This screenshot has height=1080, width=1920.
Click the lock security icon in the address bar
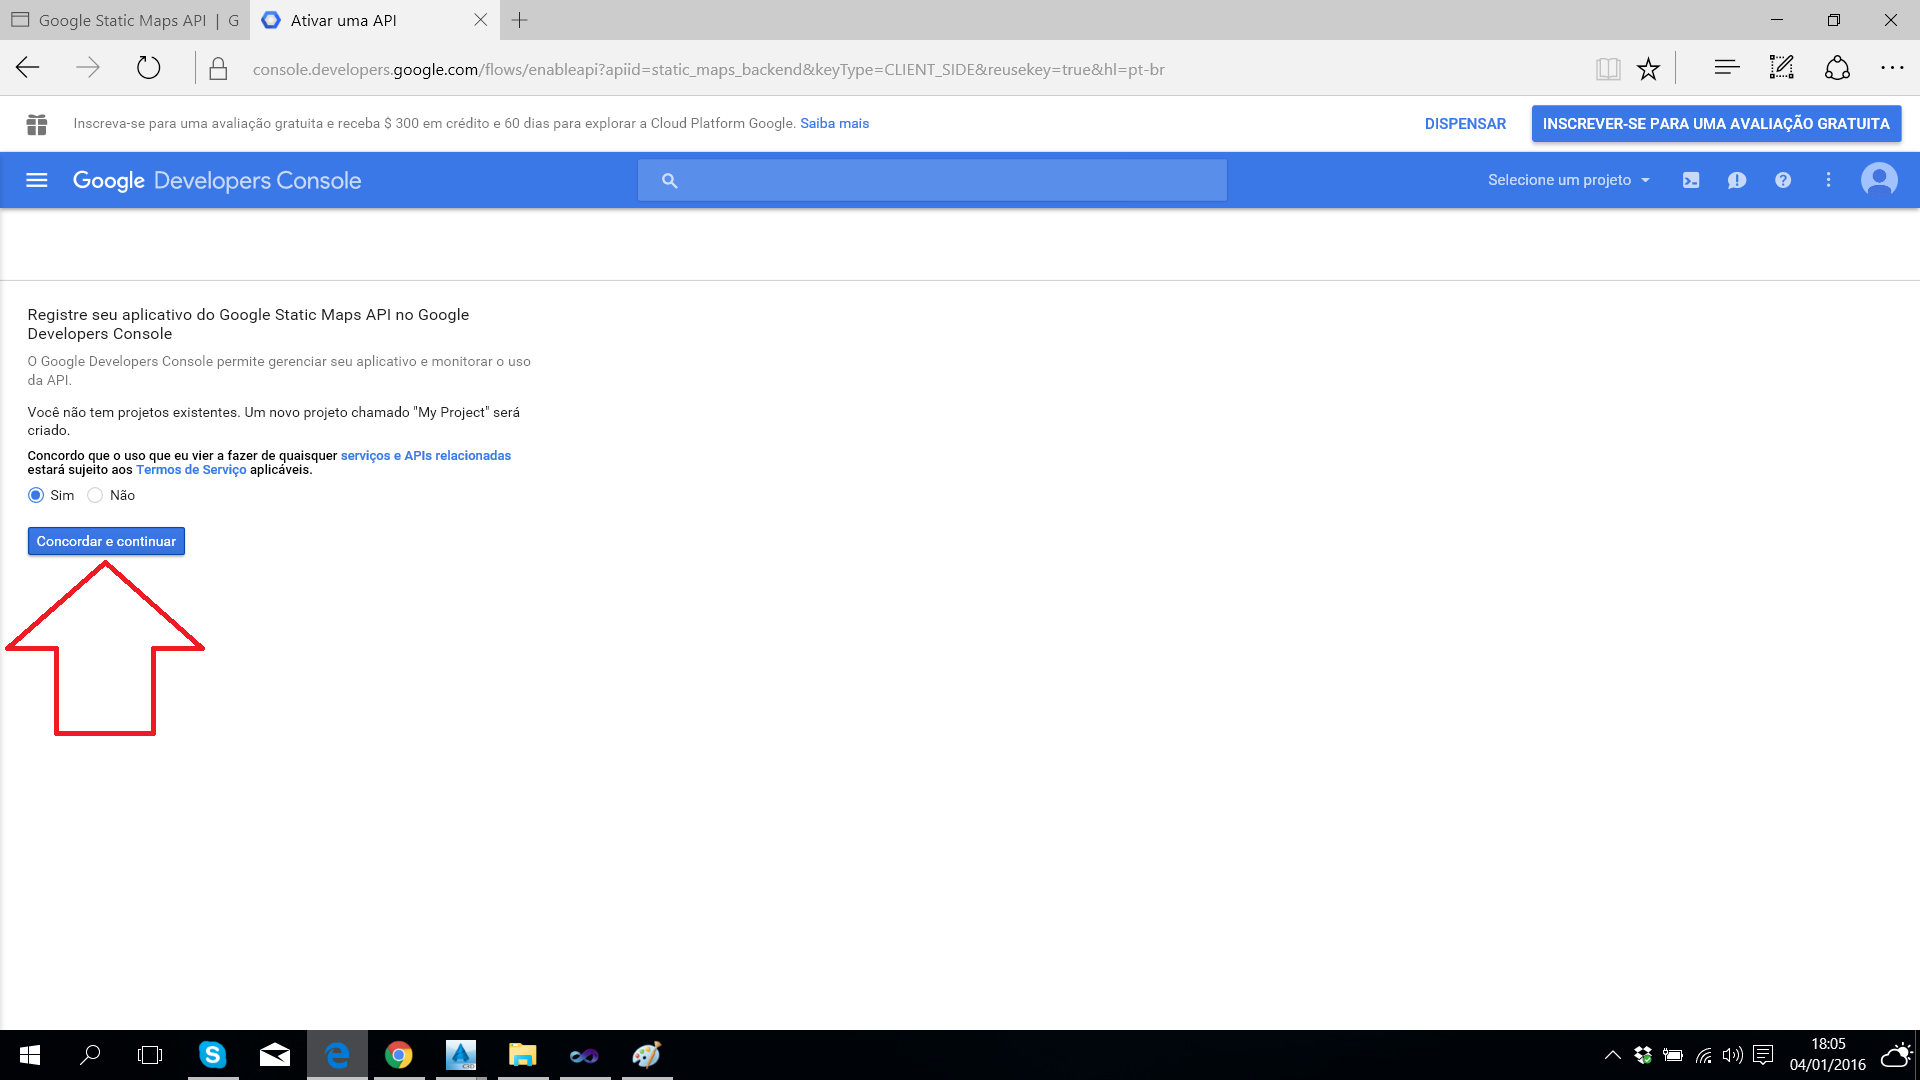218,69
